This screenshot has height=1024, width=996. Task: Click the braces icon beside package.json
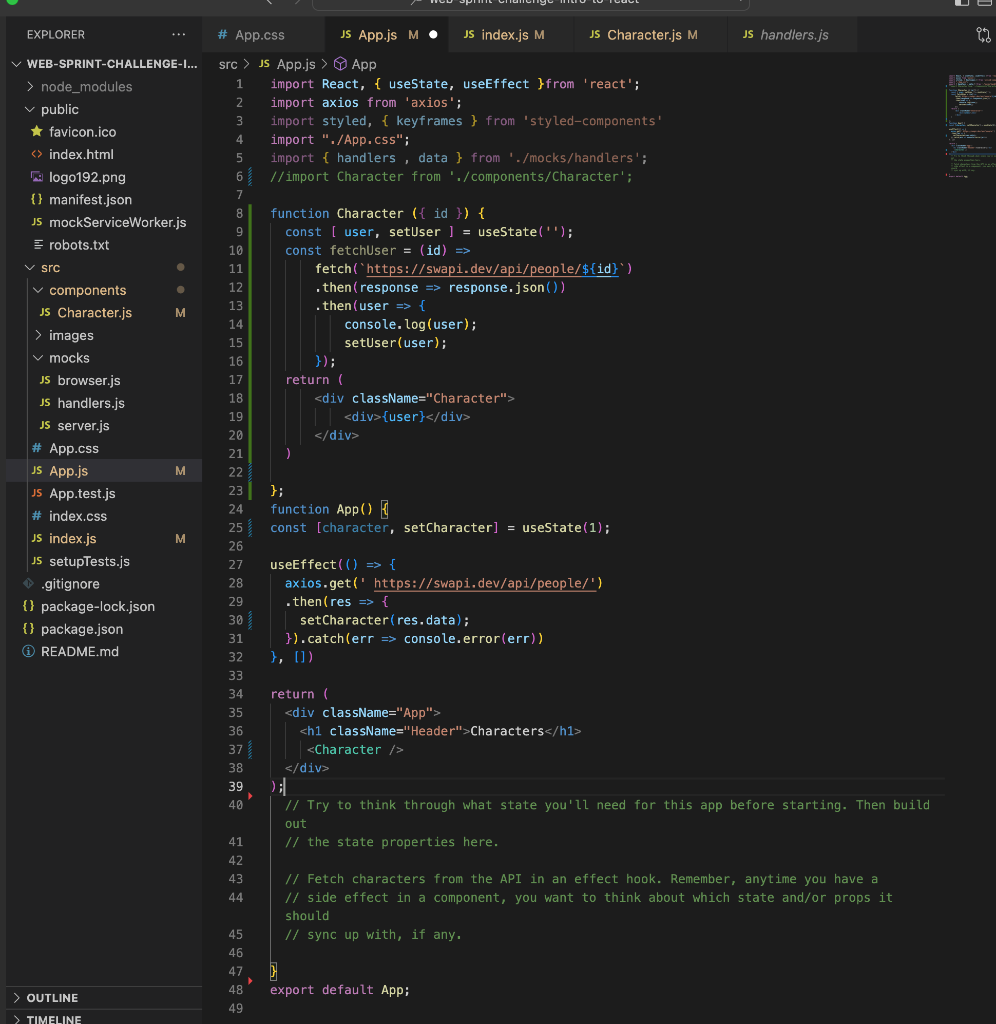click(29, 629)
